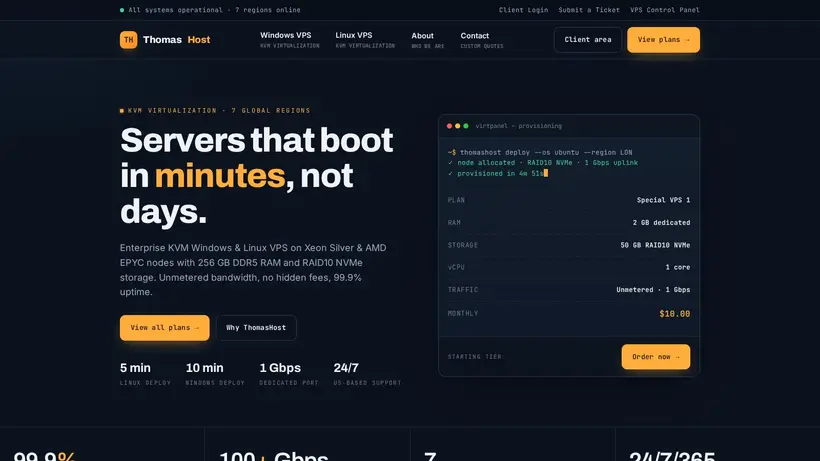This screenshot has width=820, height=461.
Task: Click the green system status dot
Action: (122, 10)
